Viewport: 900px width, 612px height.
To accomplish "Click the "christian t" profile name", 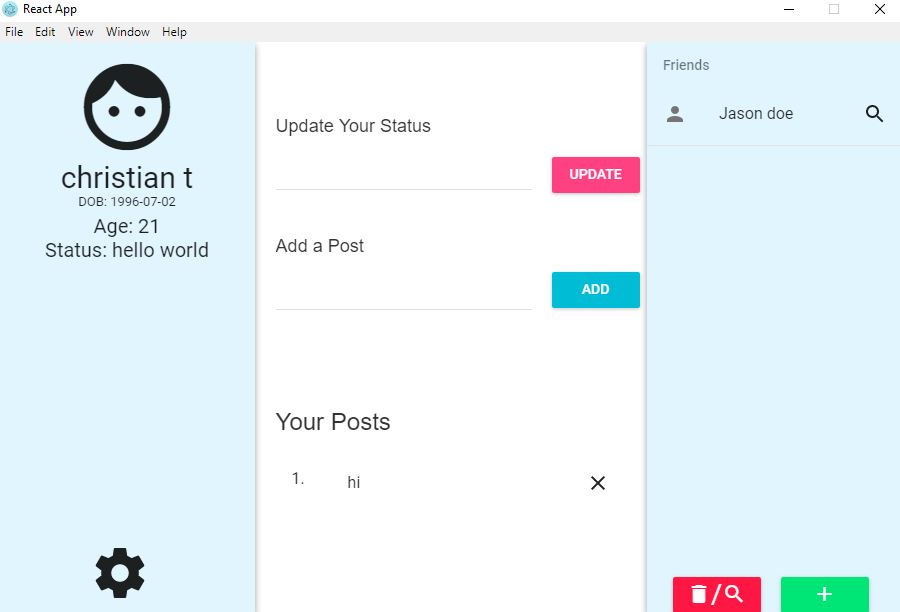I will (127, 177).
